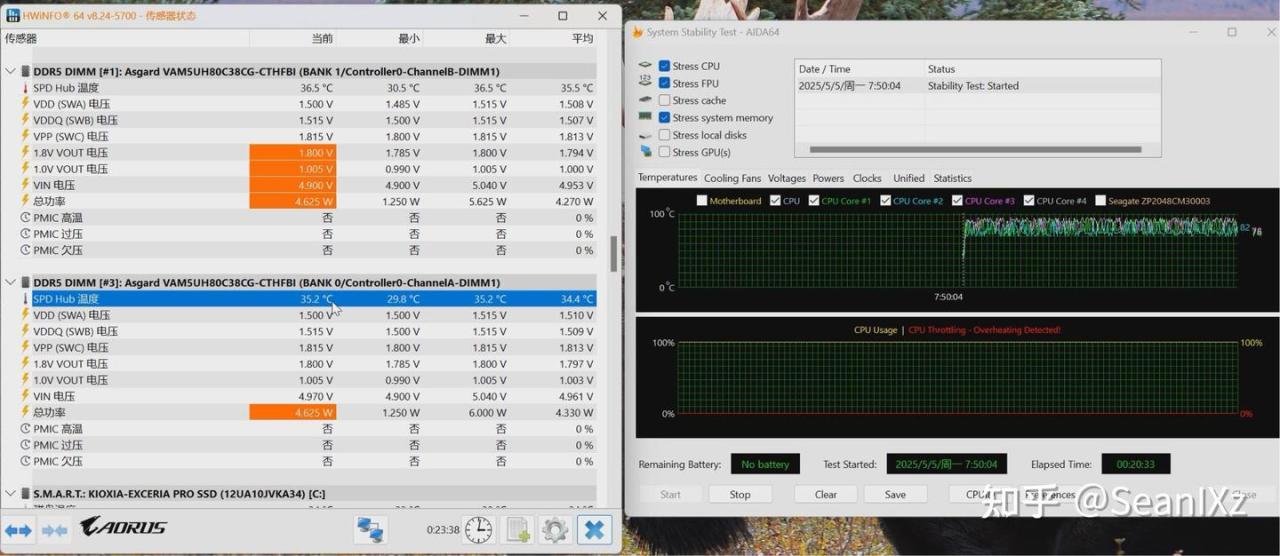Uncheck the Stress FPU checkbox
1280x556 pixels.
coord(664,83)
